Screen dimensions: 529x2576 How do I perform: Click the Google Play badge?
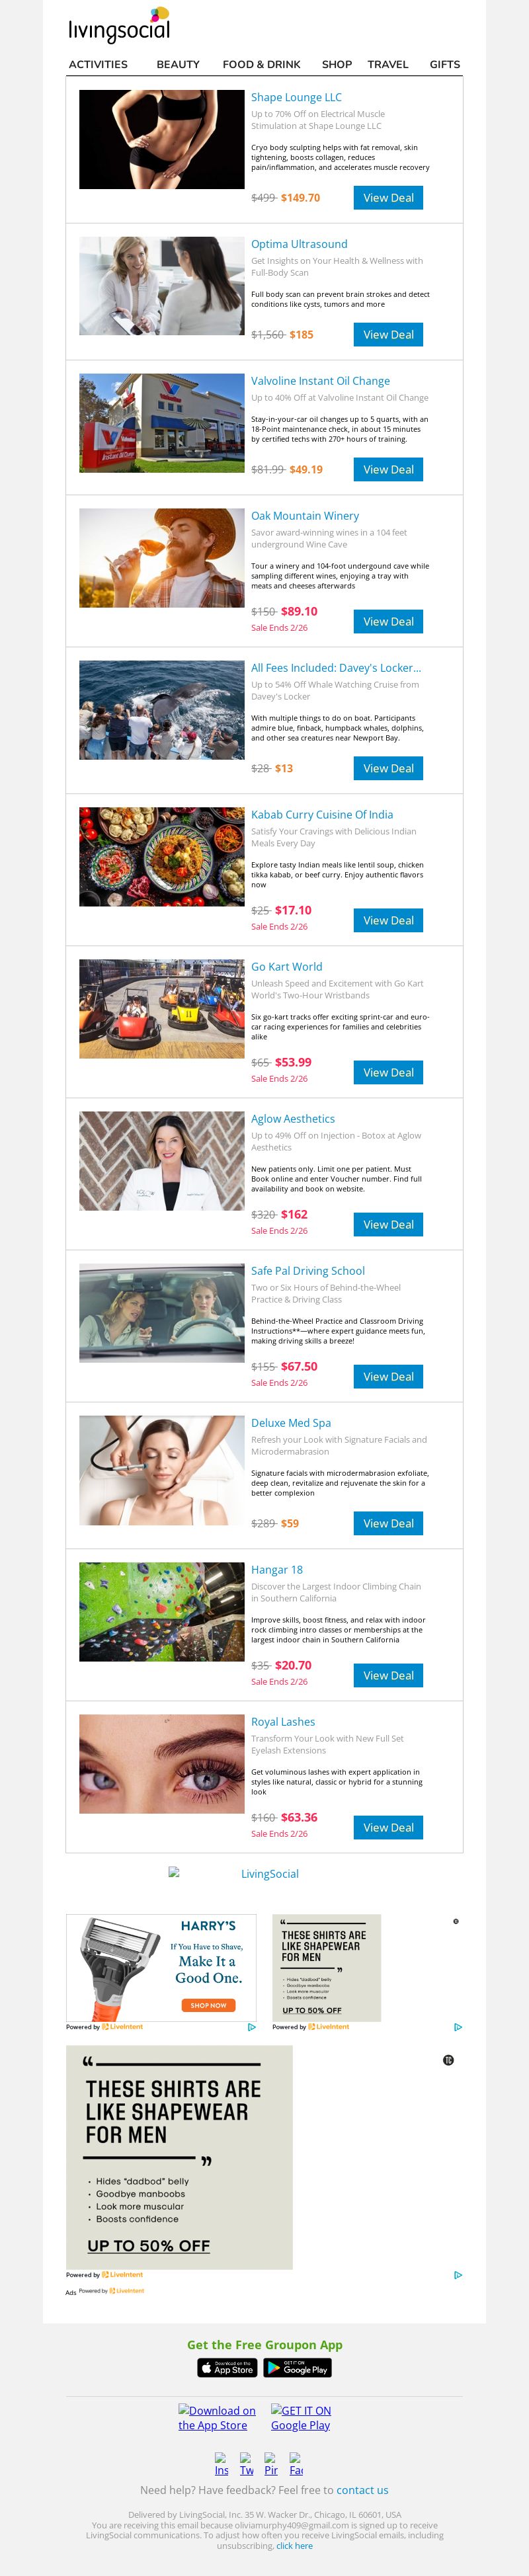[298, 2368]
